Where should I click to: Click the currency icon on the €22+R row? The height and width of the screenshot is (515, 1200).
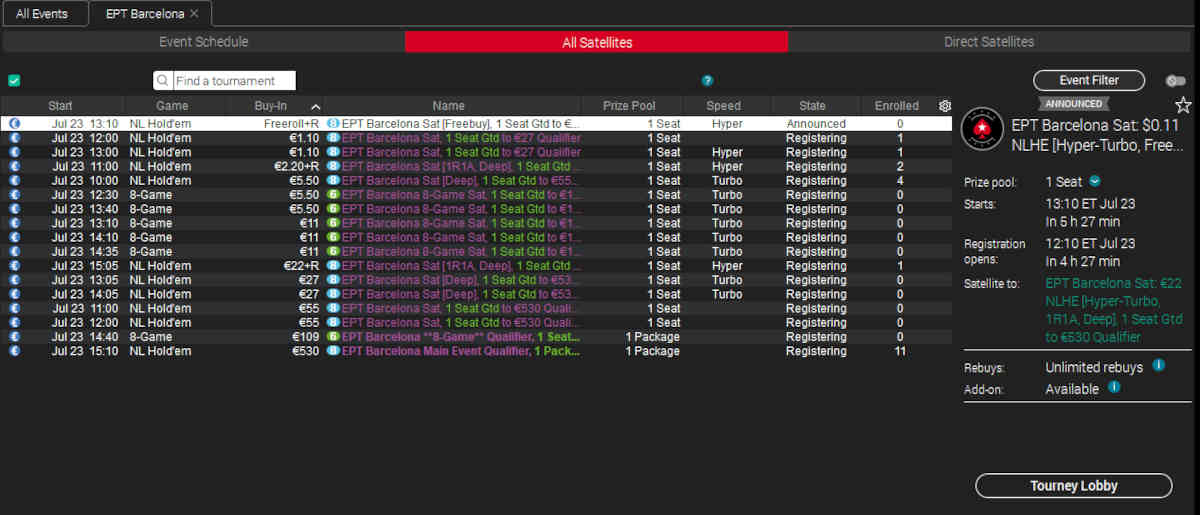point(15,266)
